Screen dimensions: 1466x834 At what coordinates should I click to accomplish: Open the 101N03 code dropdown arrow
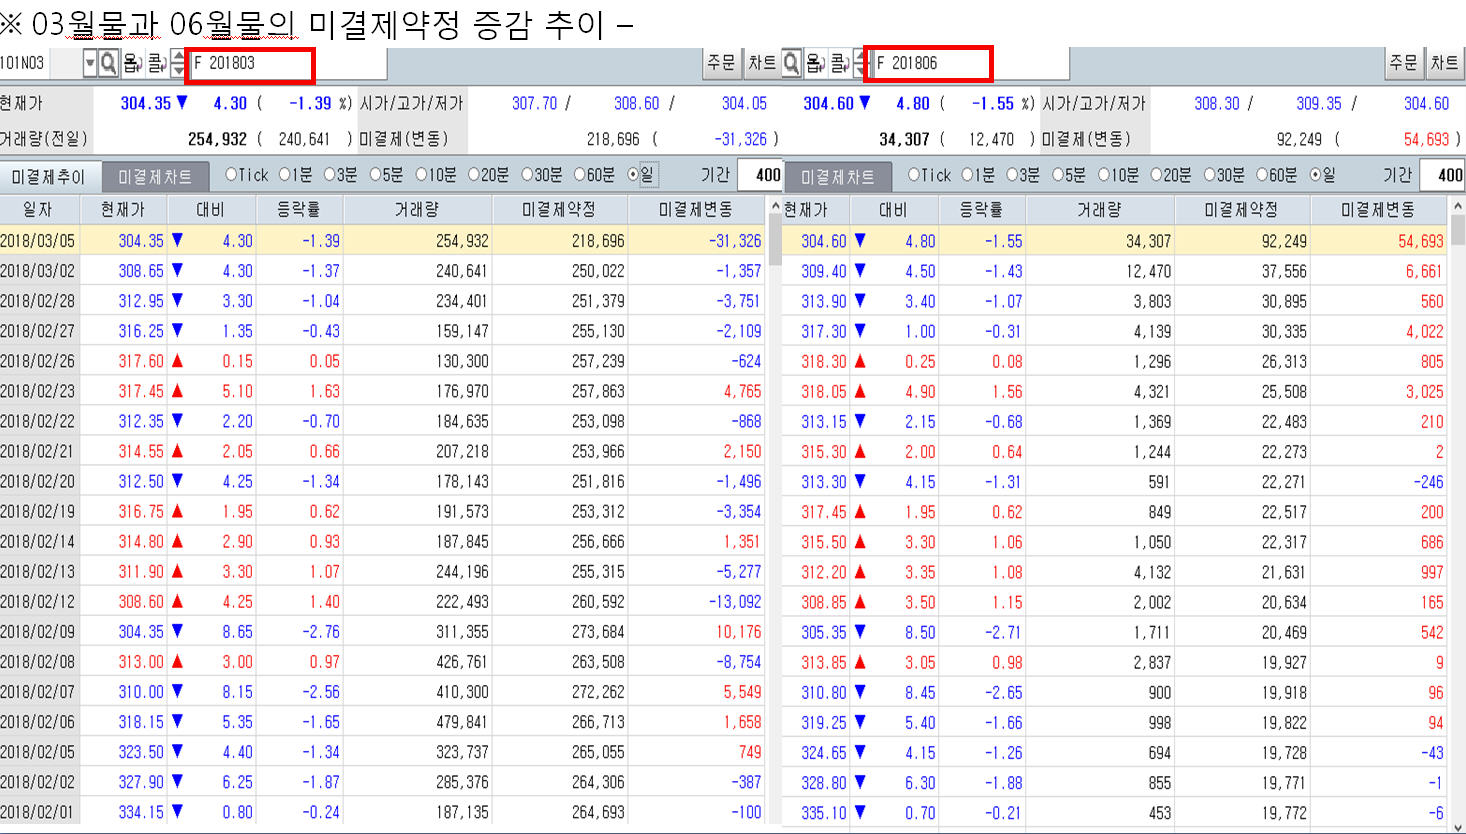click(89, 64)
